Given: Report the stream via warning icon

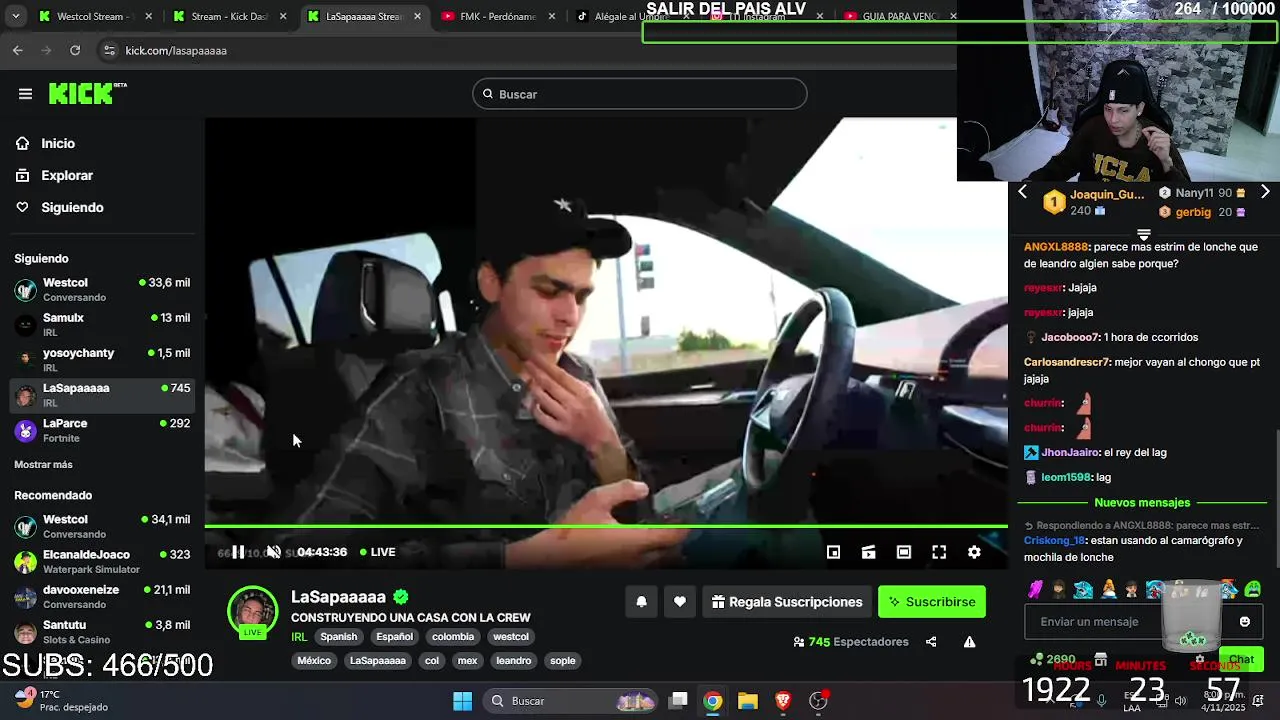Looking at the screenshot, I should pos(969,642).
